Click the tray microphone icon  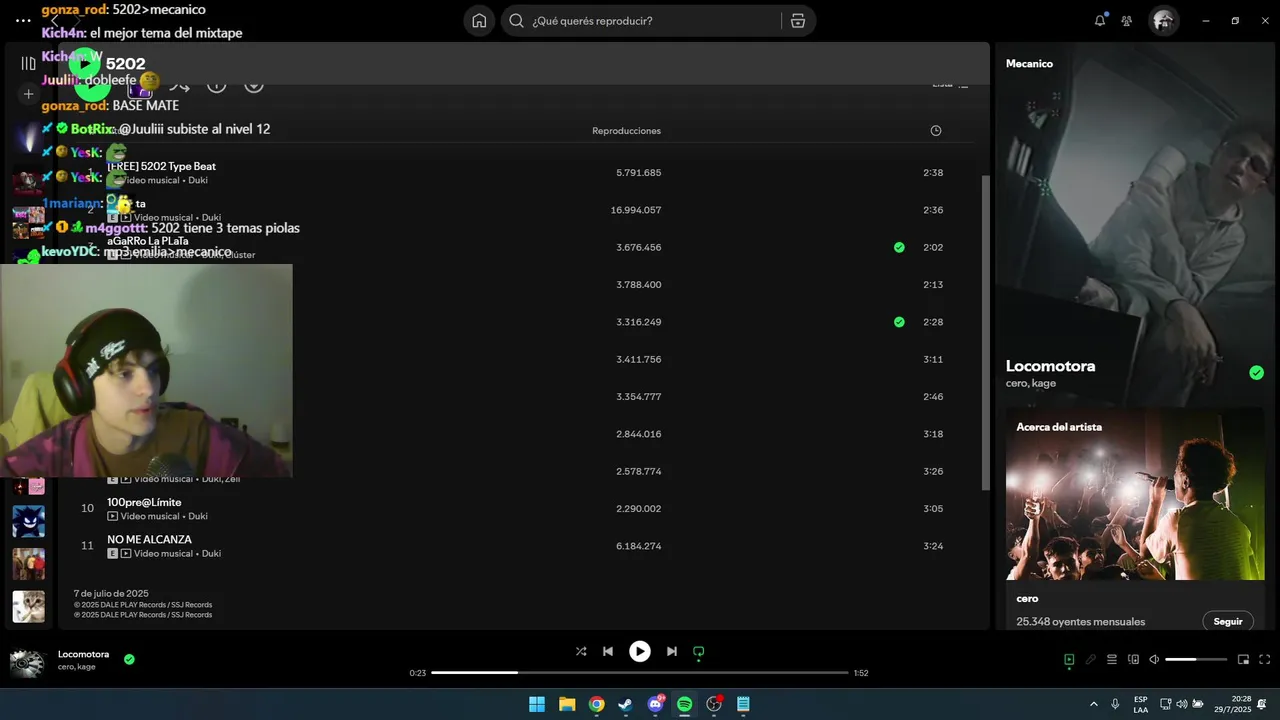(x=1115, y=704)
